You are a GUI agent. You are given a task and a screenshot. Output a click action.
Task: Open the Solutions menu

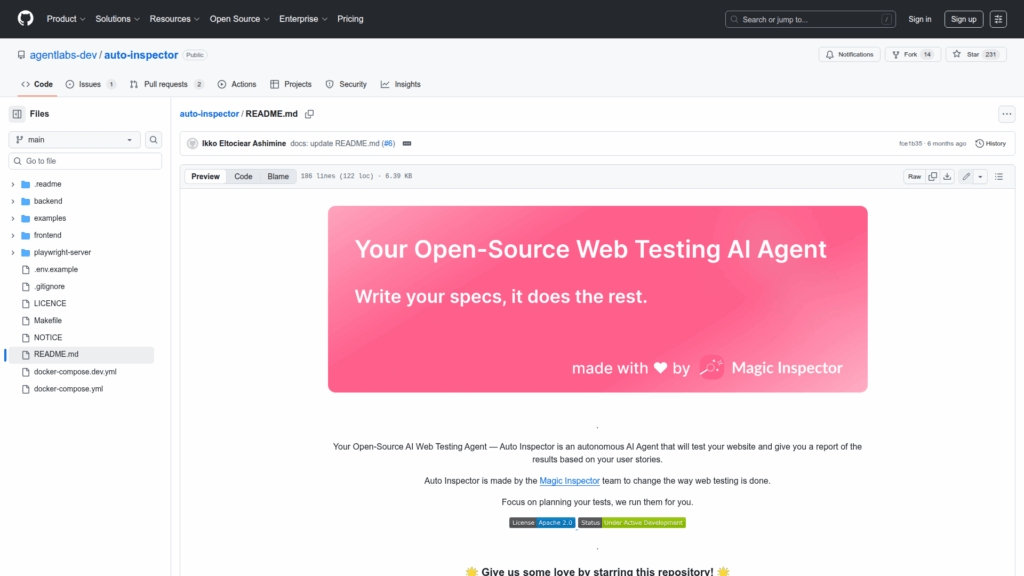click(117, 19)
